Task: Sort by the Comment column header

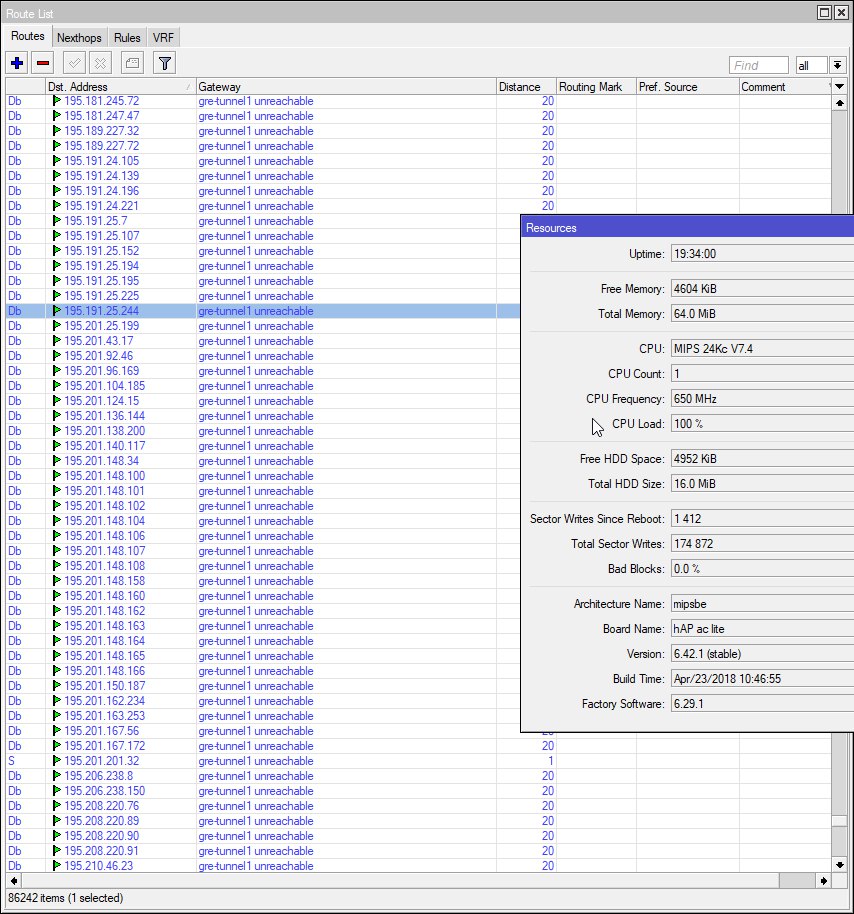Action: pyautogui.click(x=785, y=87)
